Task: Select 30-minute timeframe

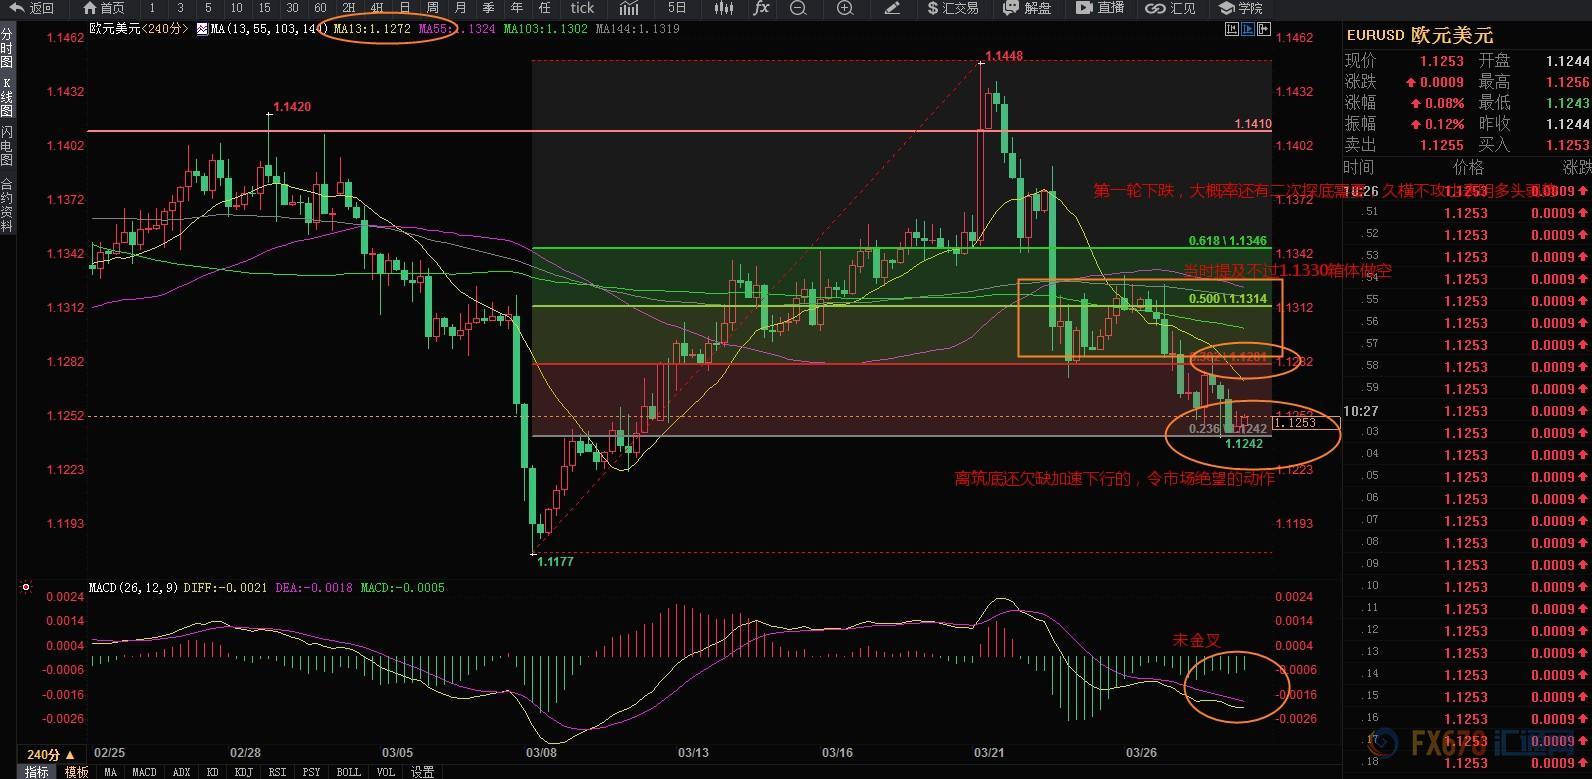Action: [292, 8]
